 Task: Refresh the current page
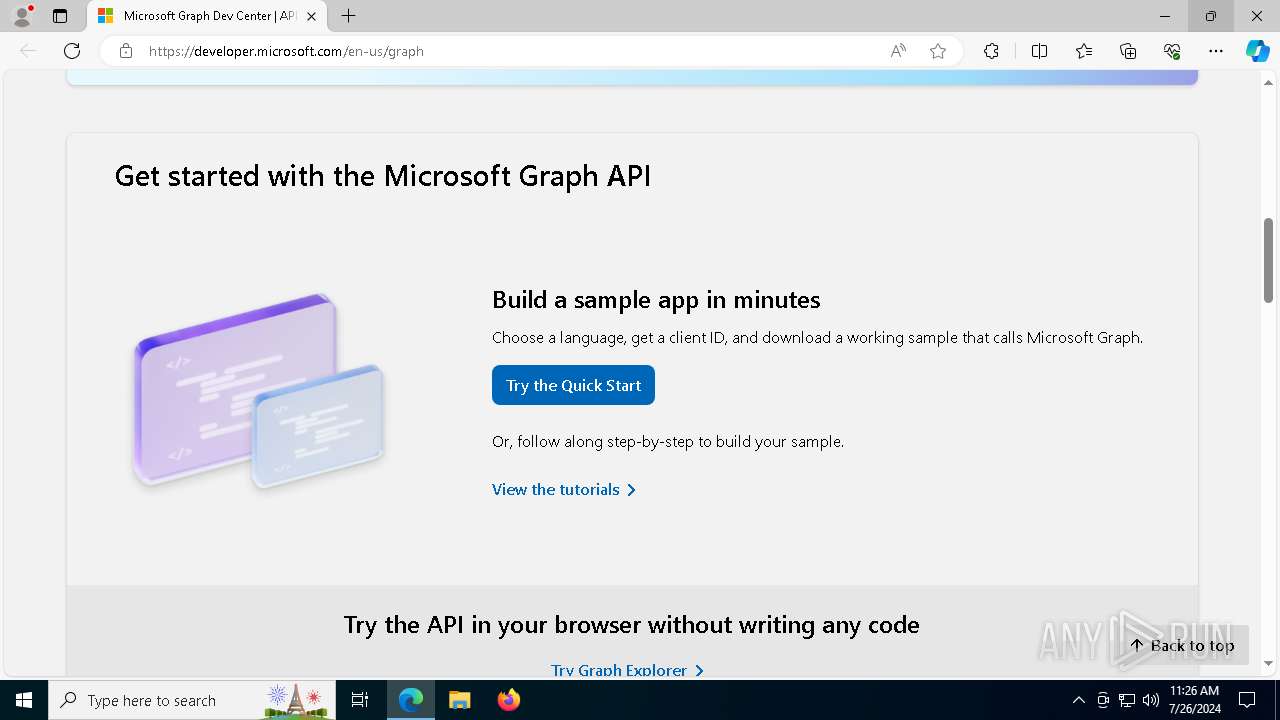click(72, 51)
